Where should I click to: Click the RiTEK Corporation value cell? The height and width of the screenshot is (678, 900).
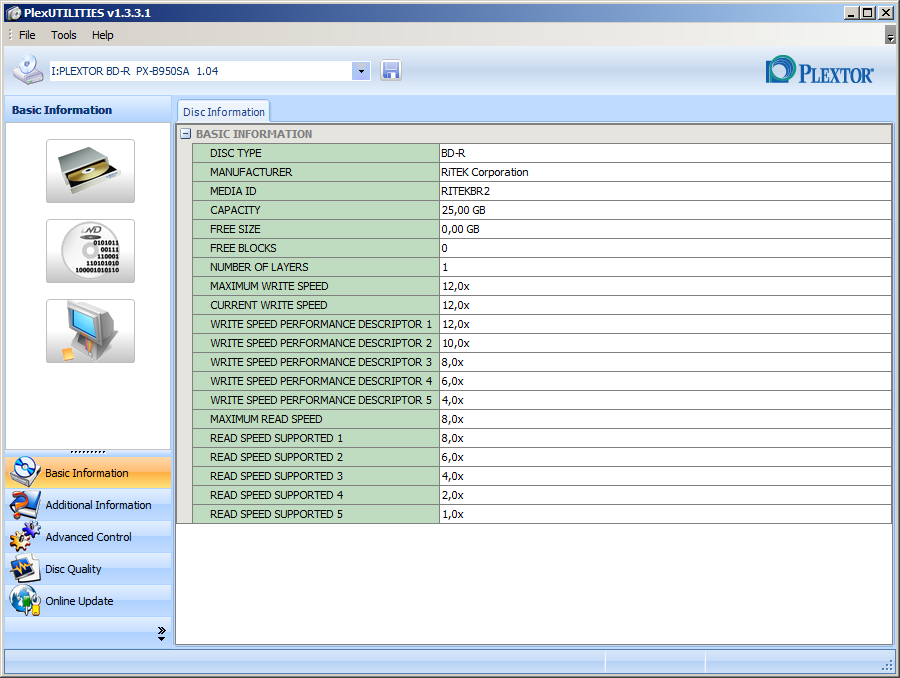665,172
